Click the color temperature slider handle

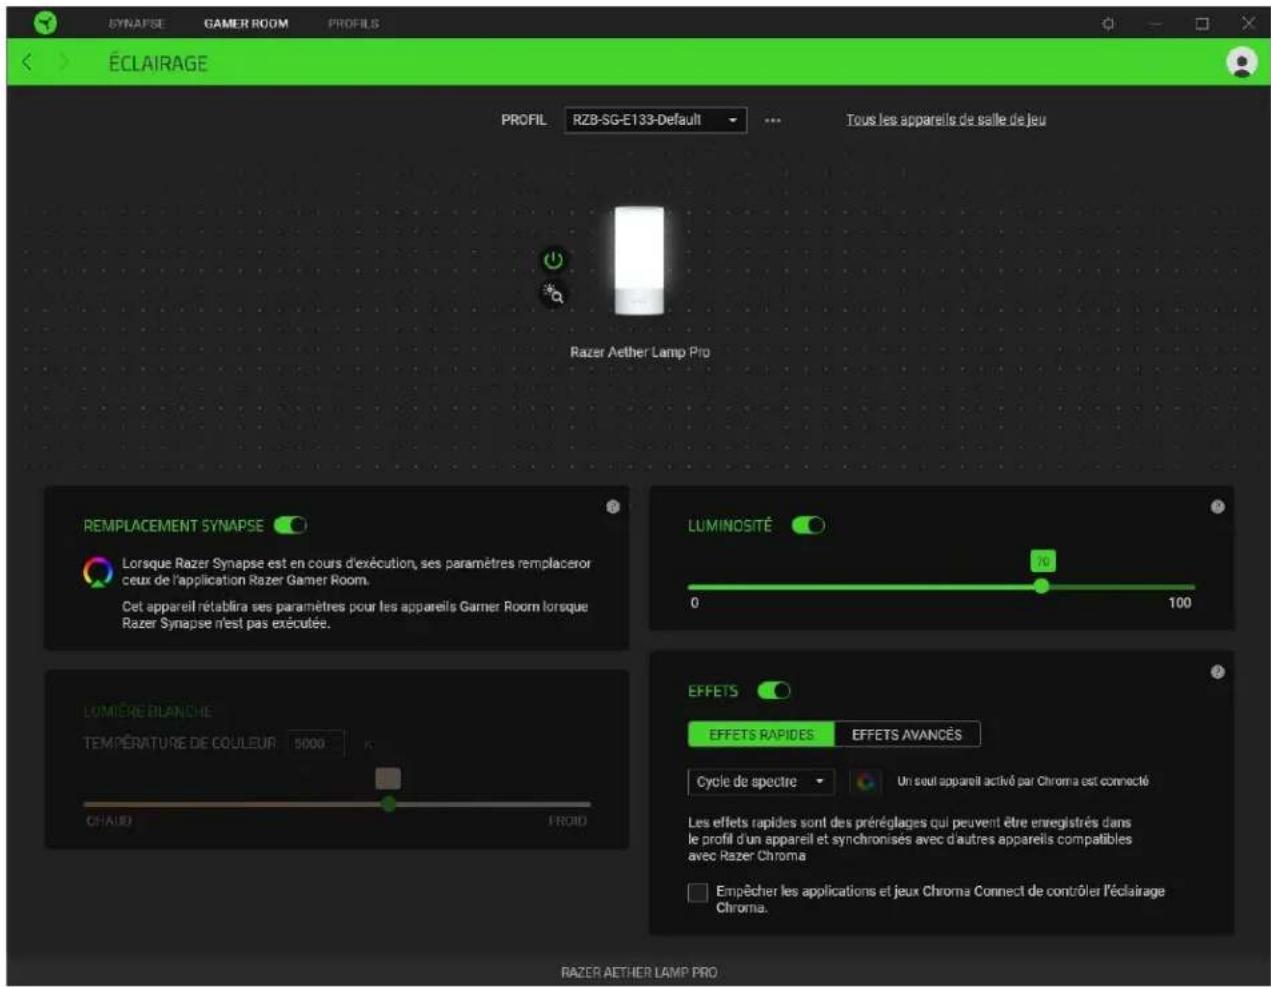388,803
